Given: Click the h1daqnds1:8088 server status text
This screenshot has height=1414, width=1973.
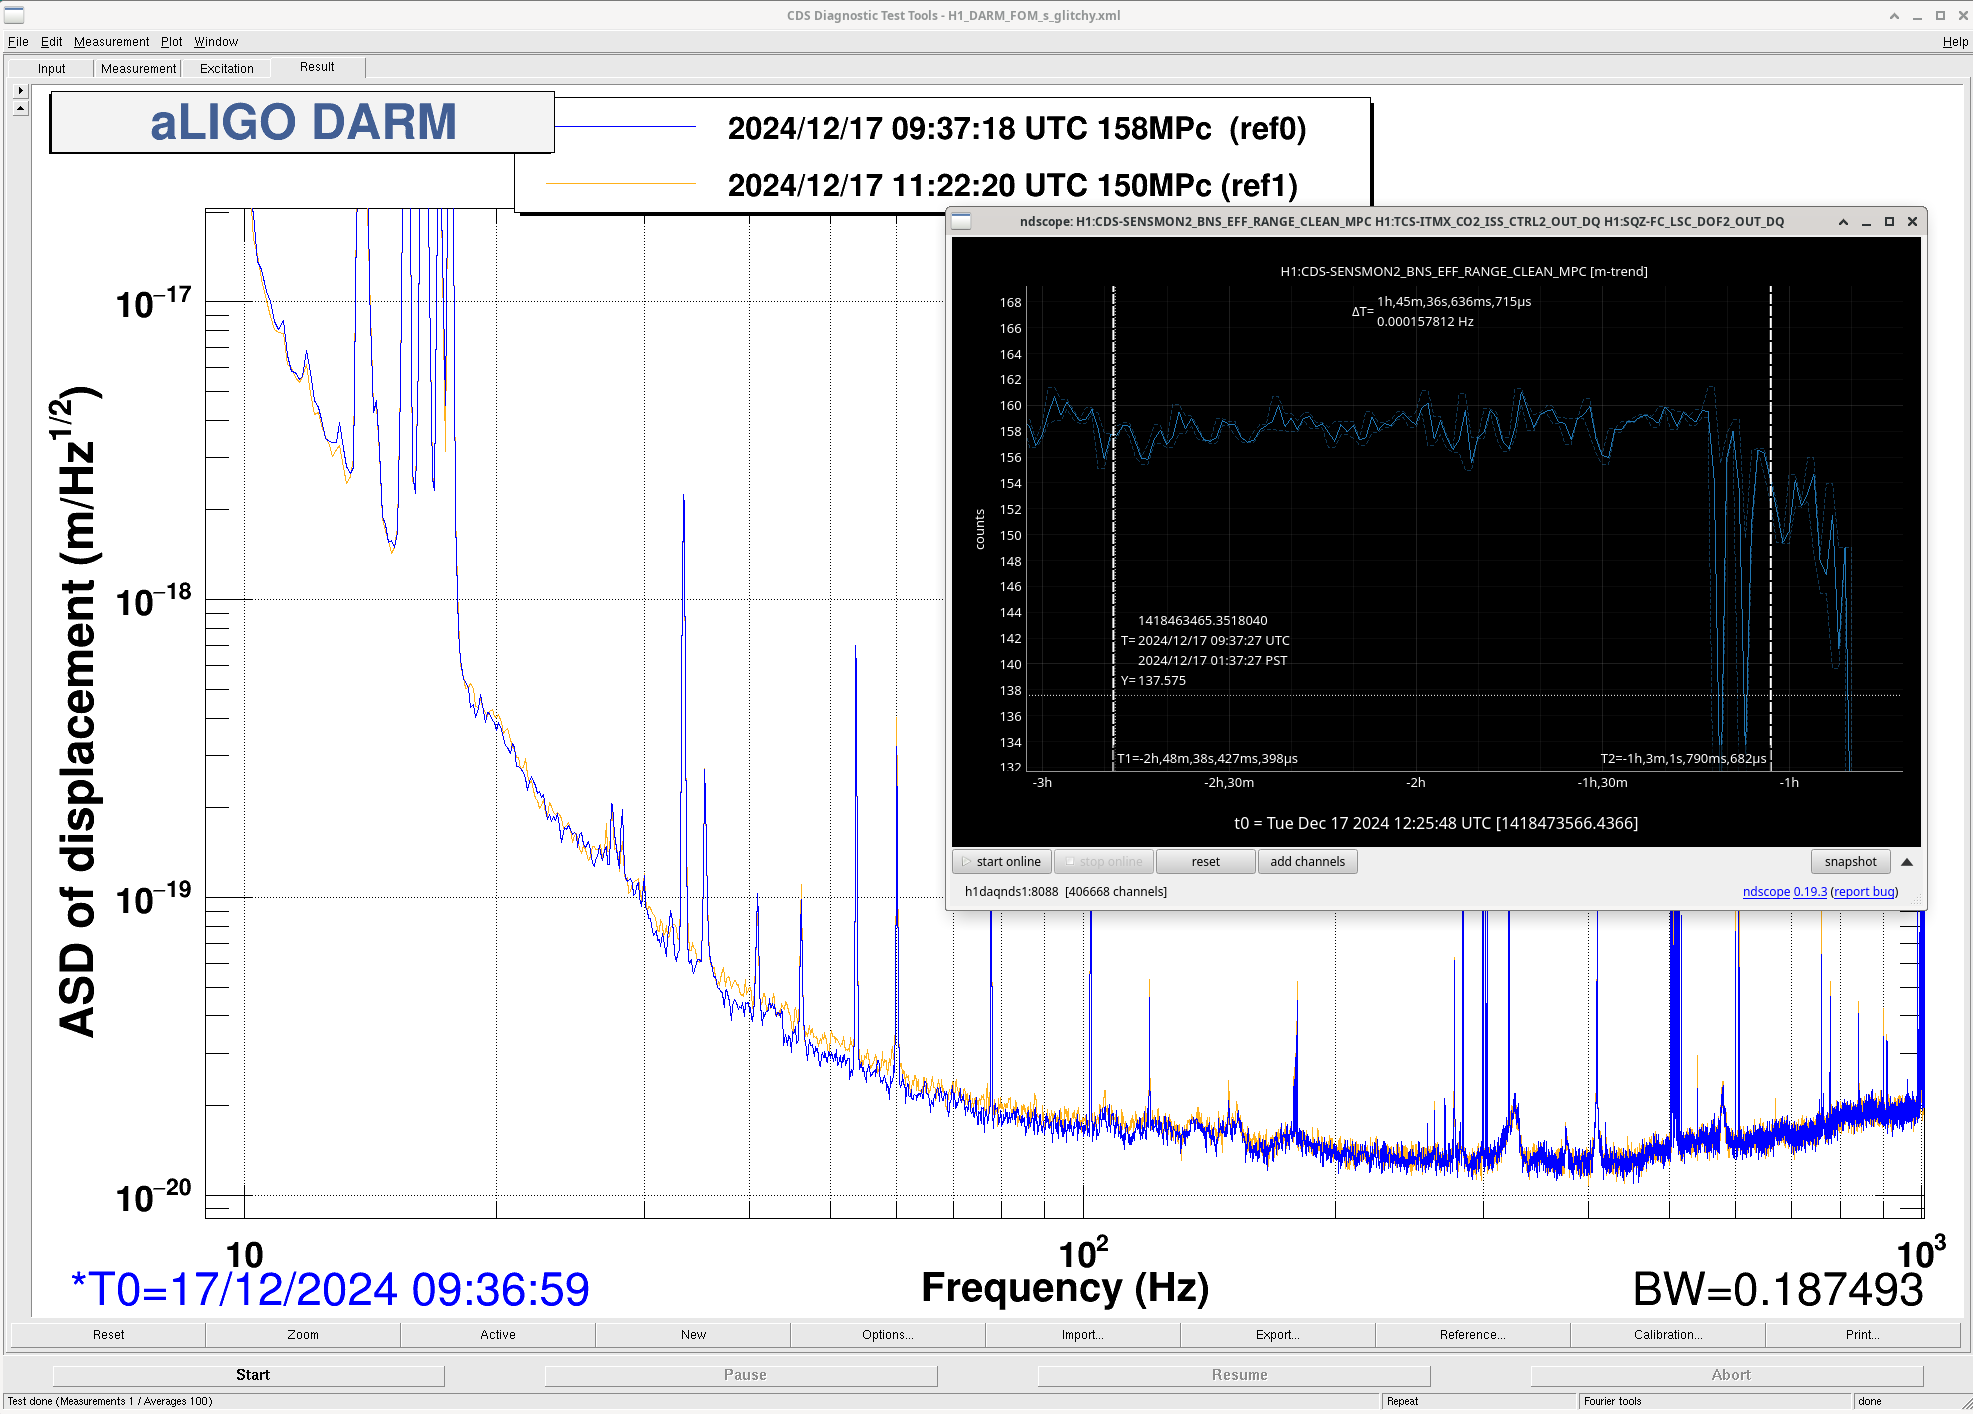Looking at the screenshot, I should click(1065, 892).
